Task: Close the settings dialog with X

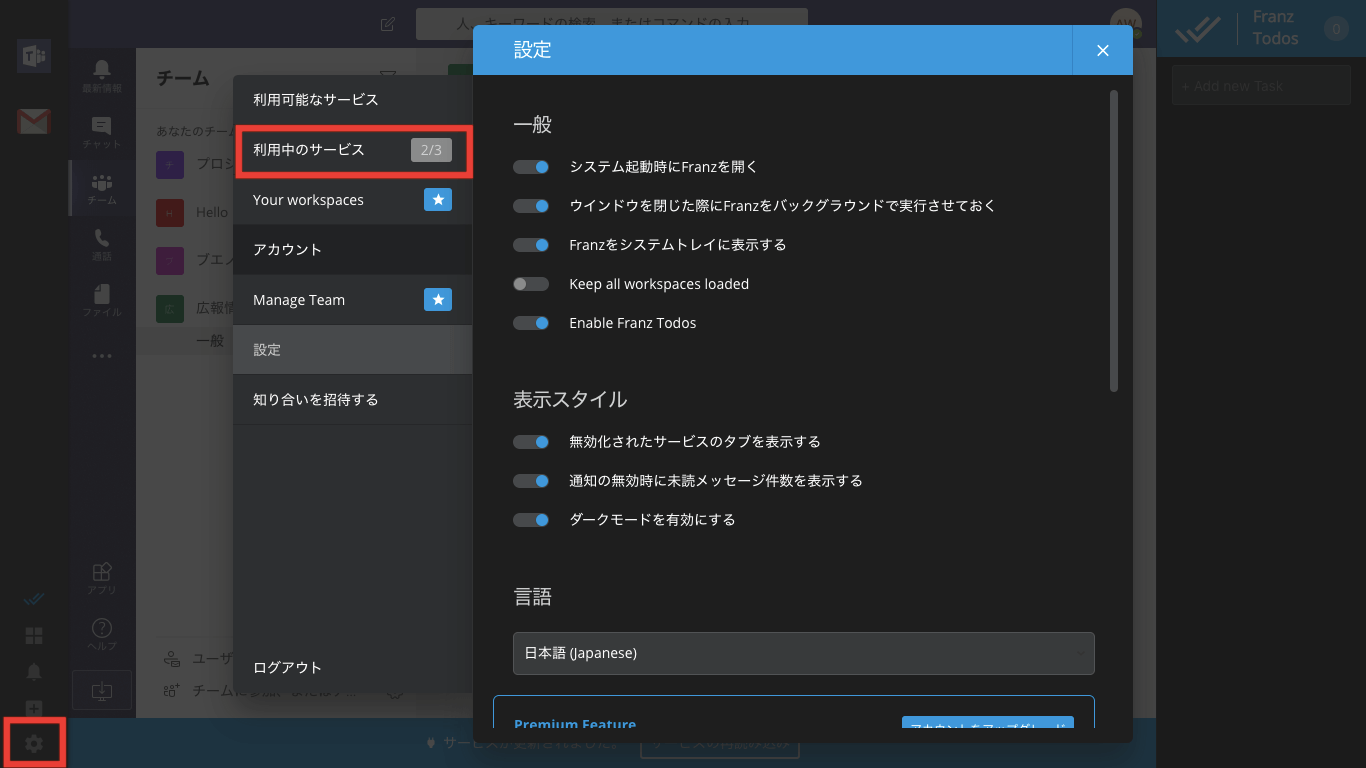Action: tap(1102, 50)
